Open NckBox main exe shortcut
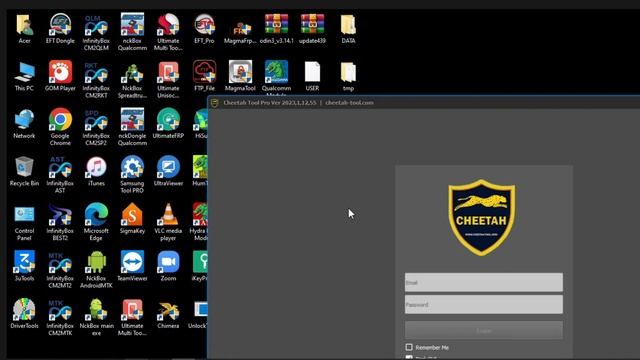This screenshot has height=360, width=640. point(96,311)
